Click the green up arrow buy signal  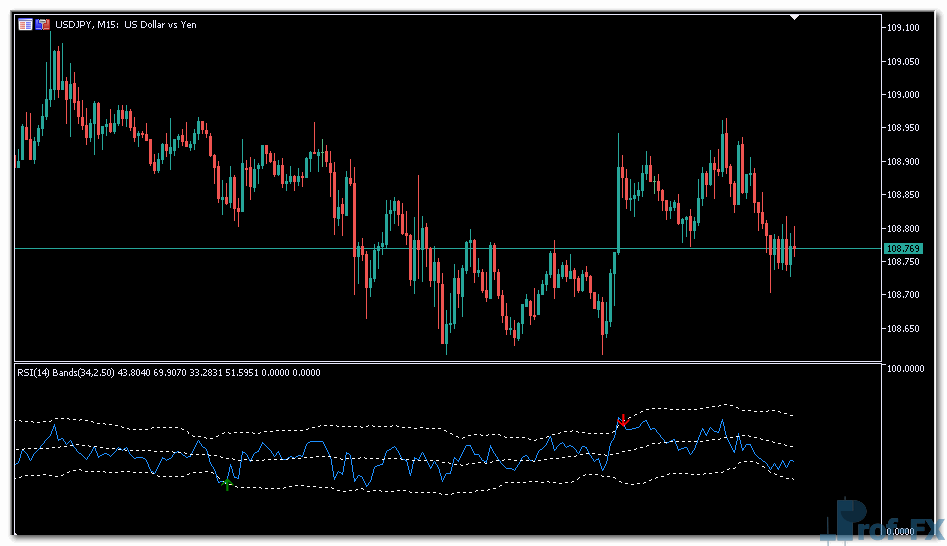[227, 484]
